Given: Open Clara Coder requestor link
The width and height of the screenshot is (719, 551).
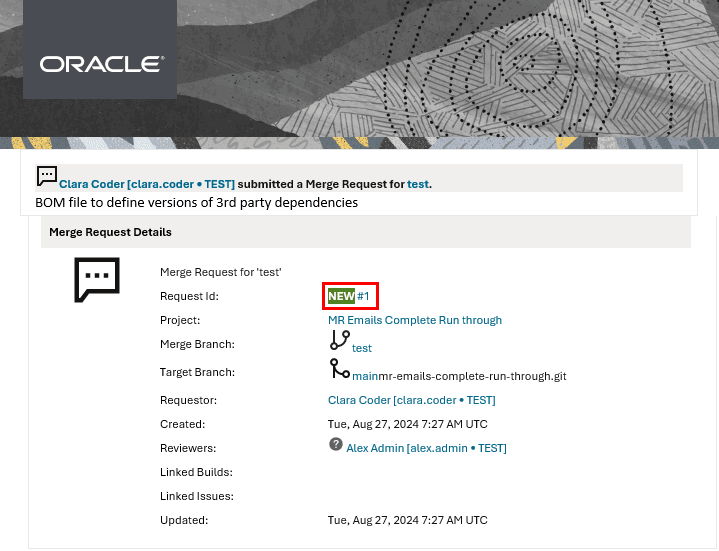Looking at the screenshot, I should tap(412, 400).
